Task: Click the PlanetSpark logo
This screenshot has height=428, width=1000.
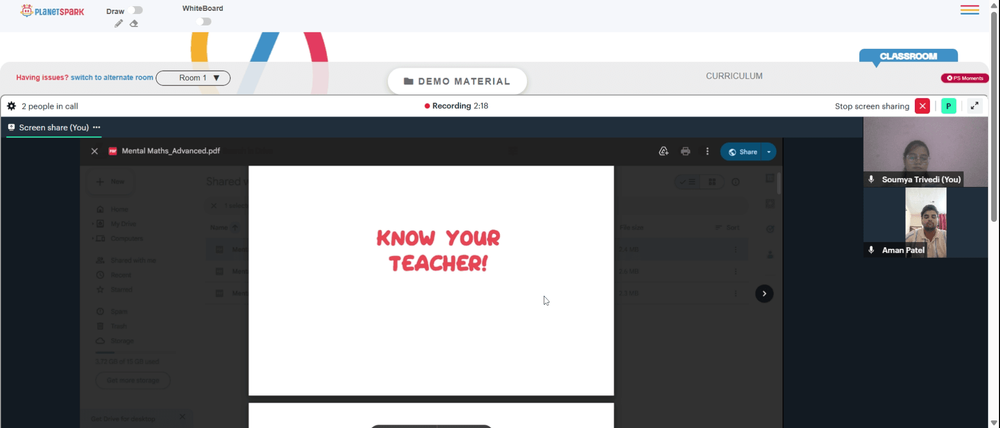Action: pyautogui.click(x=52, y=11)
